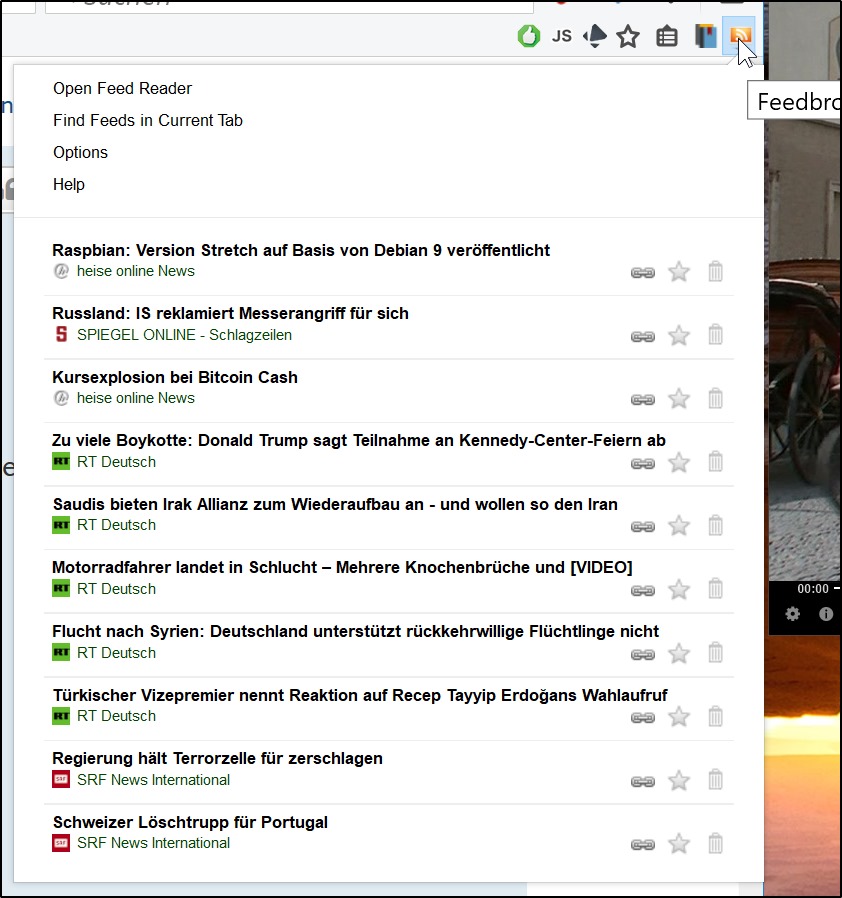Image resolution: width=842 pixels, height=898 pixels.
Task: Click heise online News under Raspbian article
Action: click(136, 271)
